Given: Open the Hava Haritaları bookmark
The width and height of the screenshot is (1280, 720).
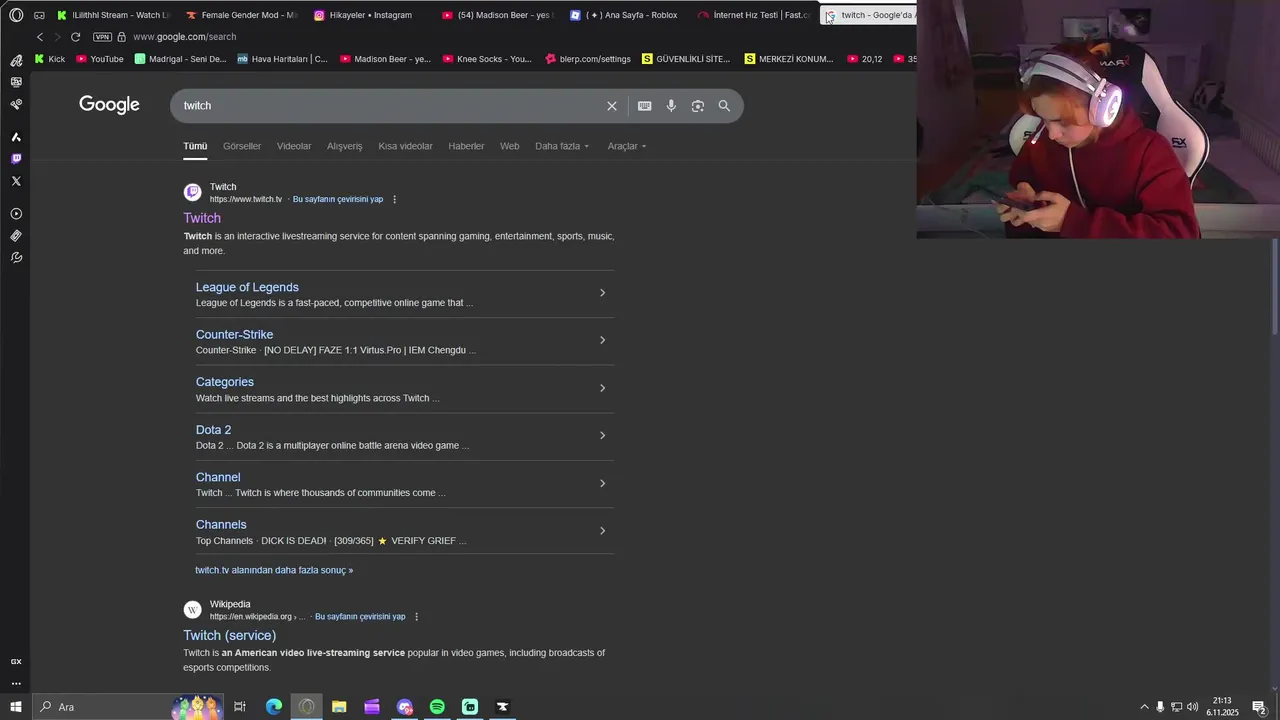Looking at the screenshot, I should [282, 59].
